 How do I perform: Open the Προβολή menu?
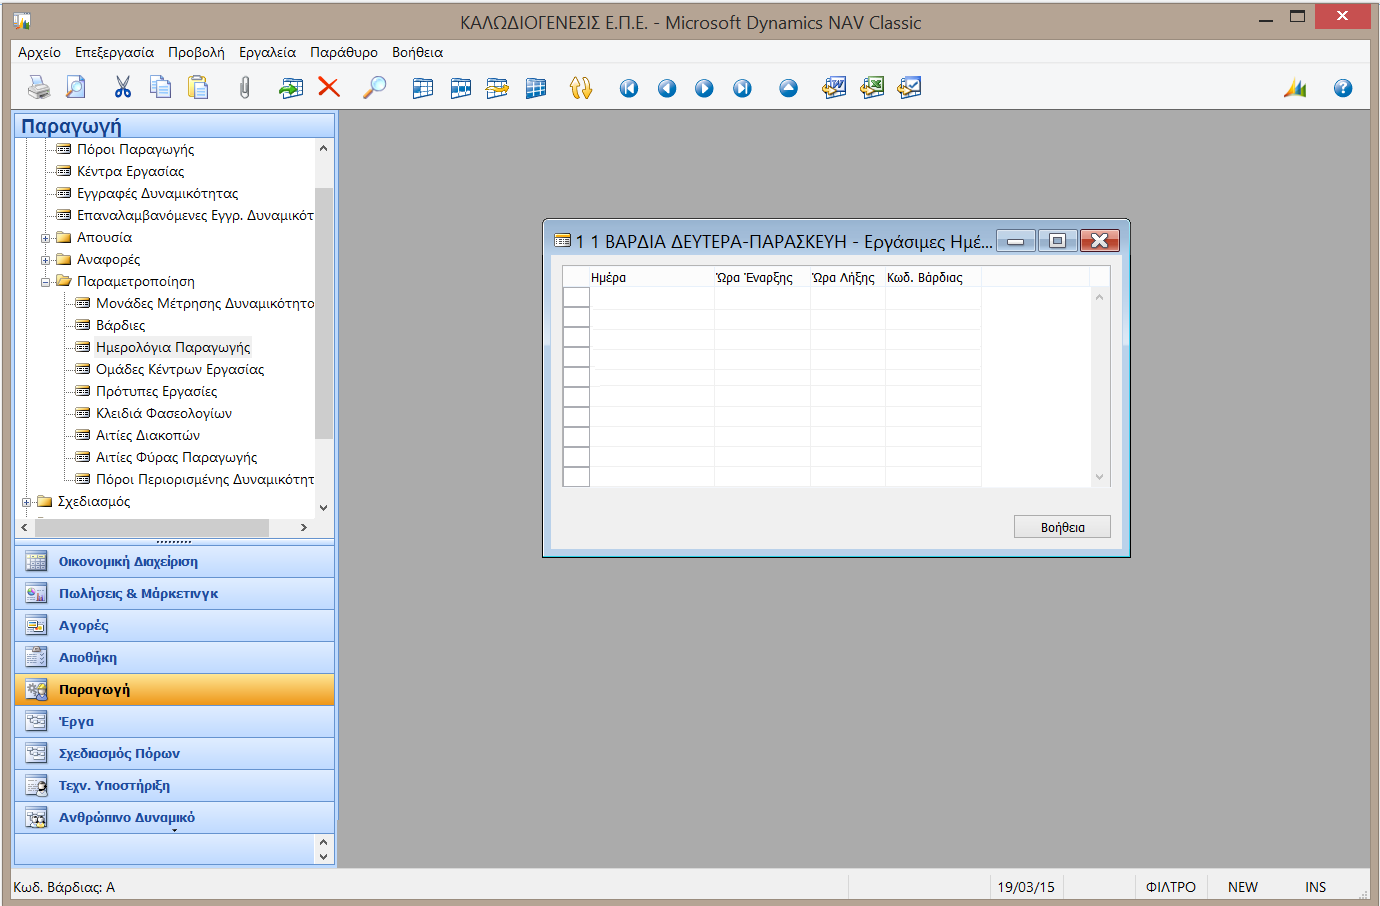click(196, 52)
